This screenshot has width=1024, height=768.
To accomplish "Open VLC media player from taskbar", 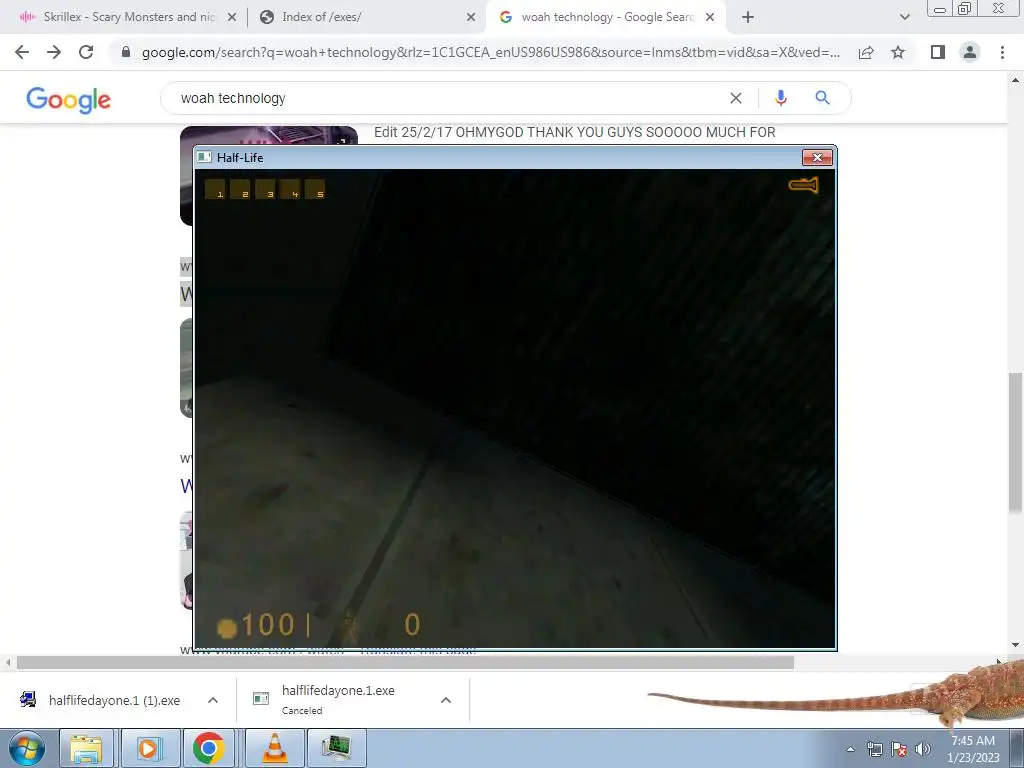I will [275, 749].
